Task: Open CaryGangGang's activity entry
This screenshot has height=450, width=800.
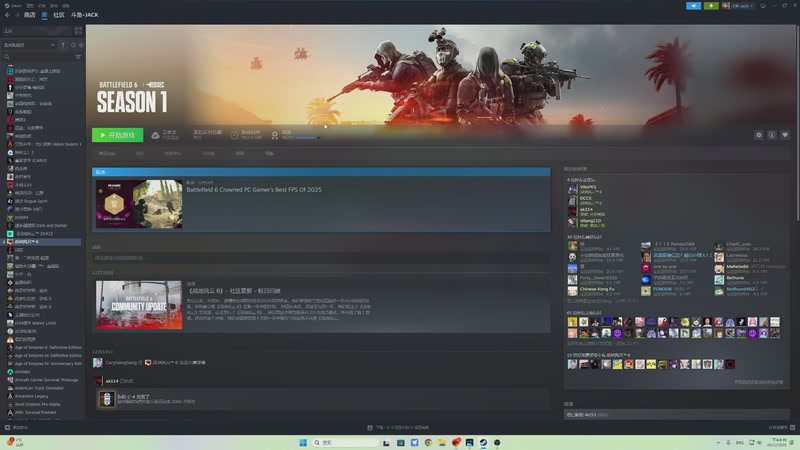Action: [x=149, y=363]
